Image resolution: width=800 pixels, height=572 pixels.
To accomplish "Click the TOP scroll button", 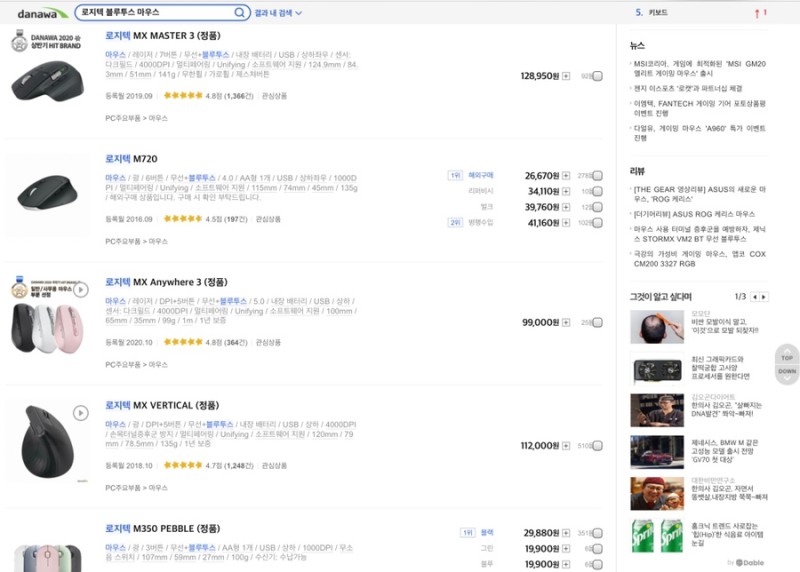I will coord(787,356).
